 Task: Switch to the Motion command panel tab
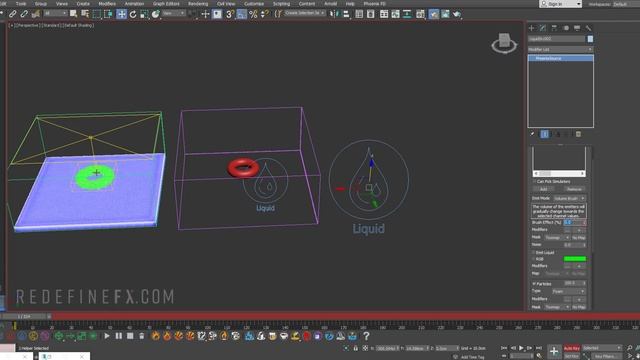(566, 28)
